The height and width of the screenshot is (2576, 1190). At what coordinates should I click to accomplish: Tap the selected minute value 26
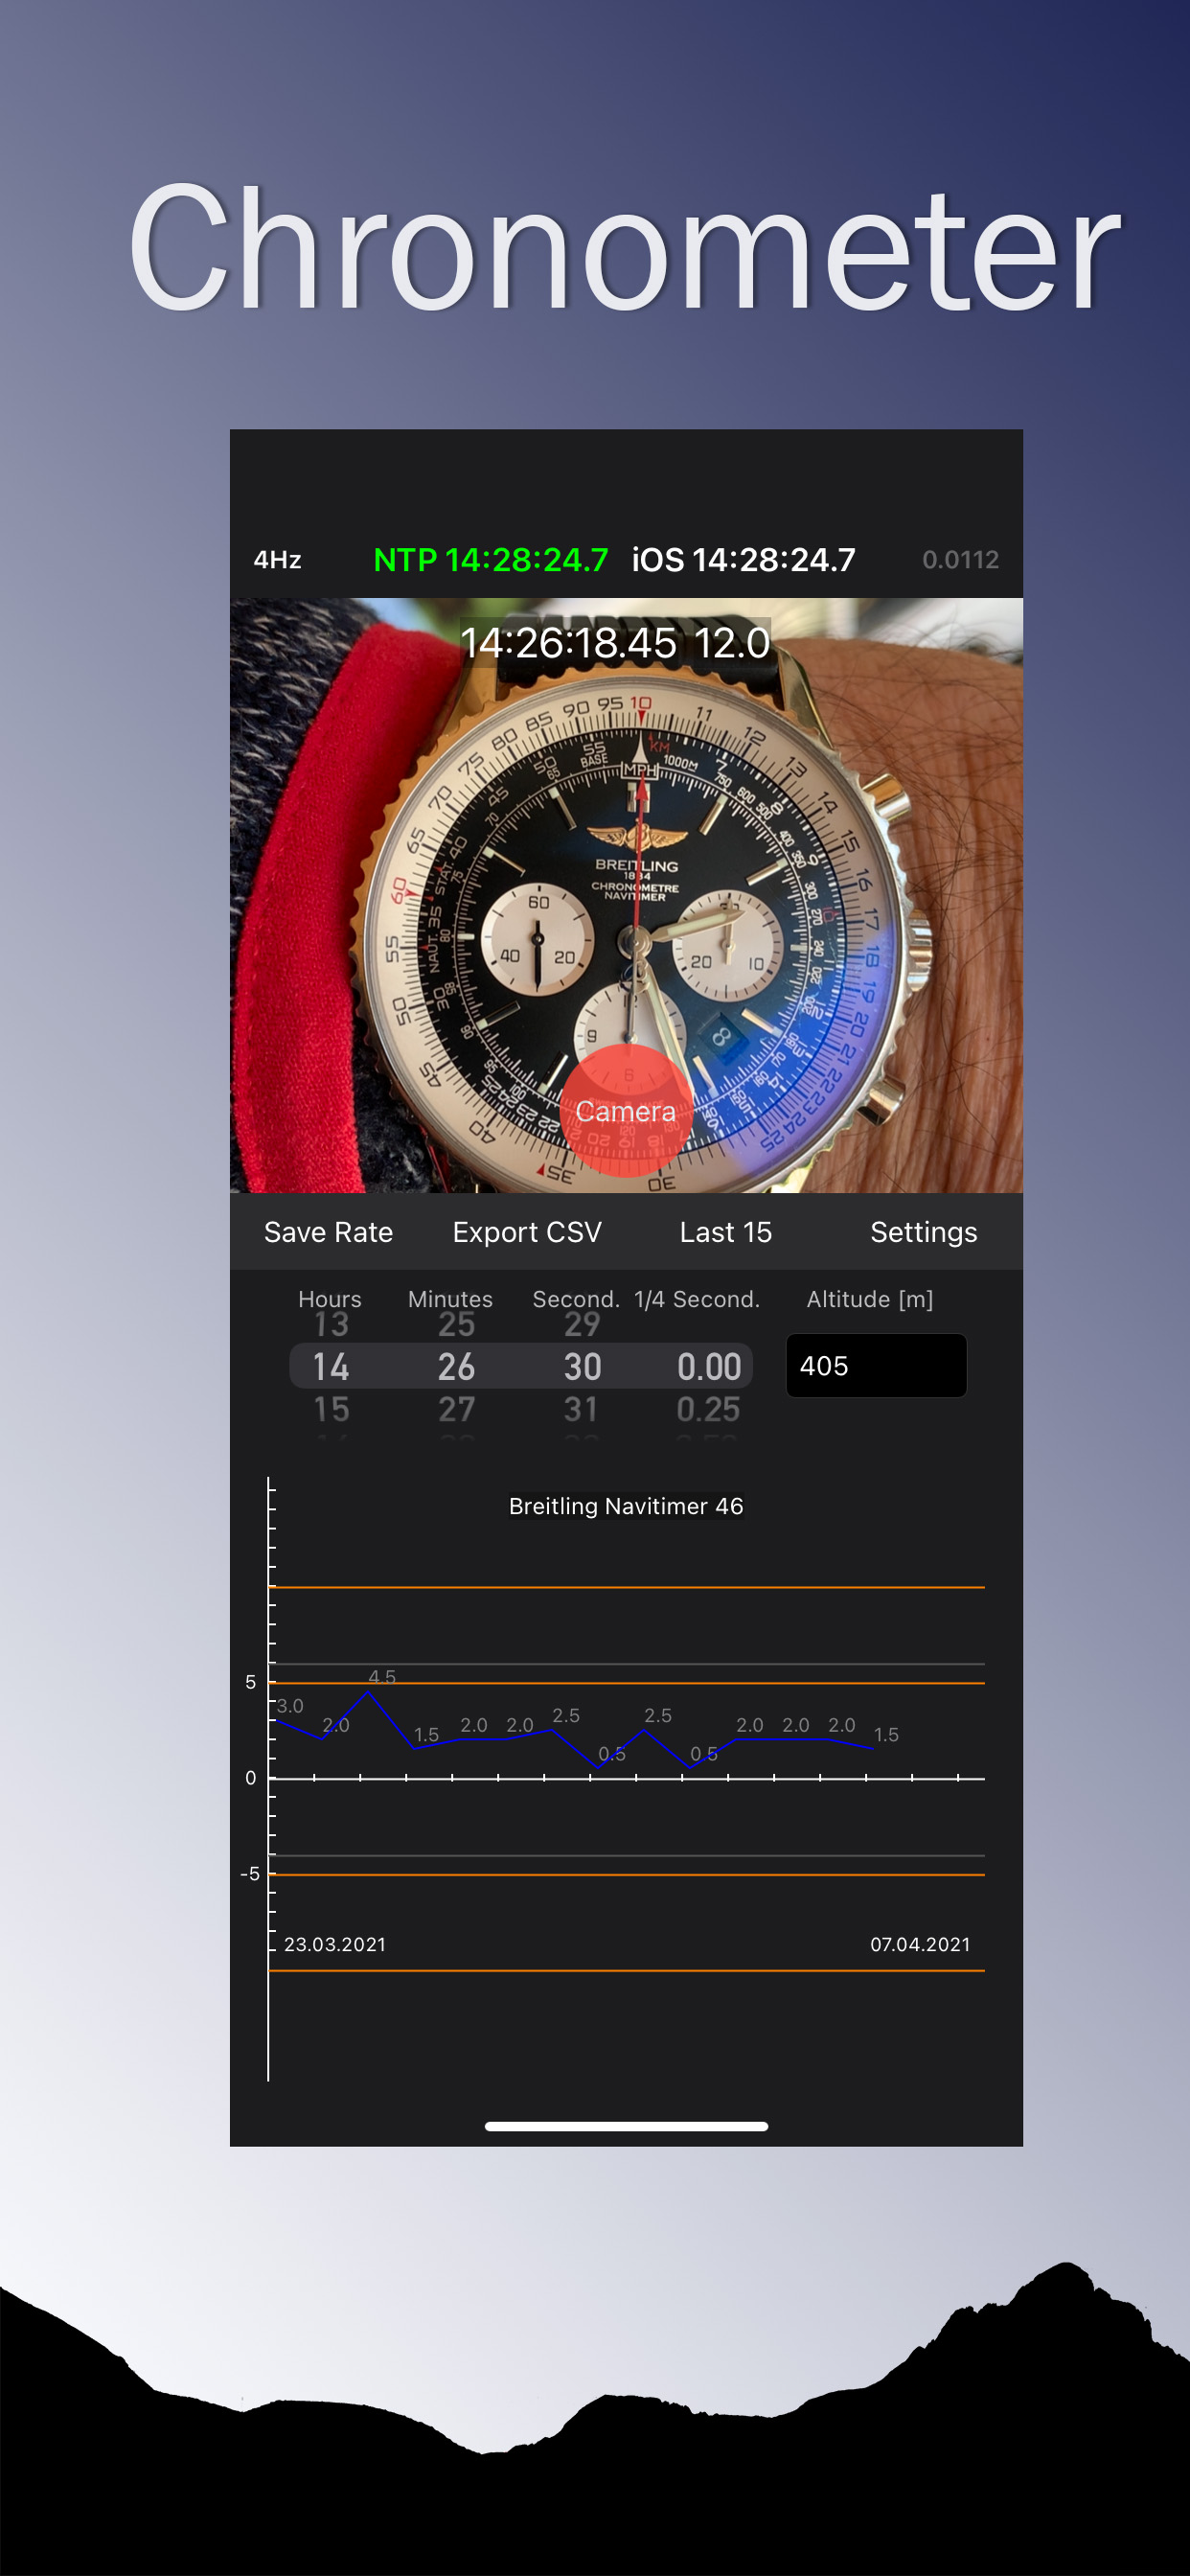[x=456, y=1366]
